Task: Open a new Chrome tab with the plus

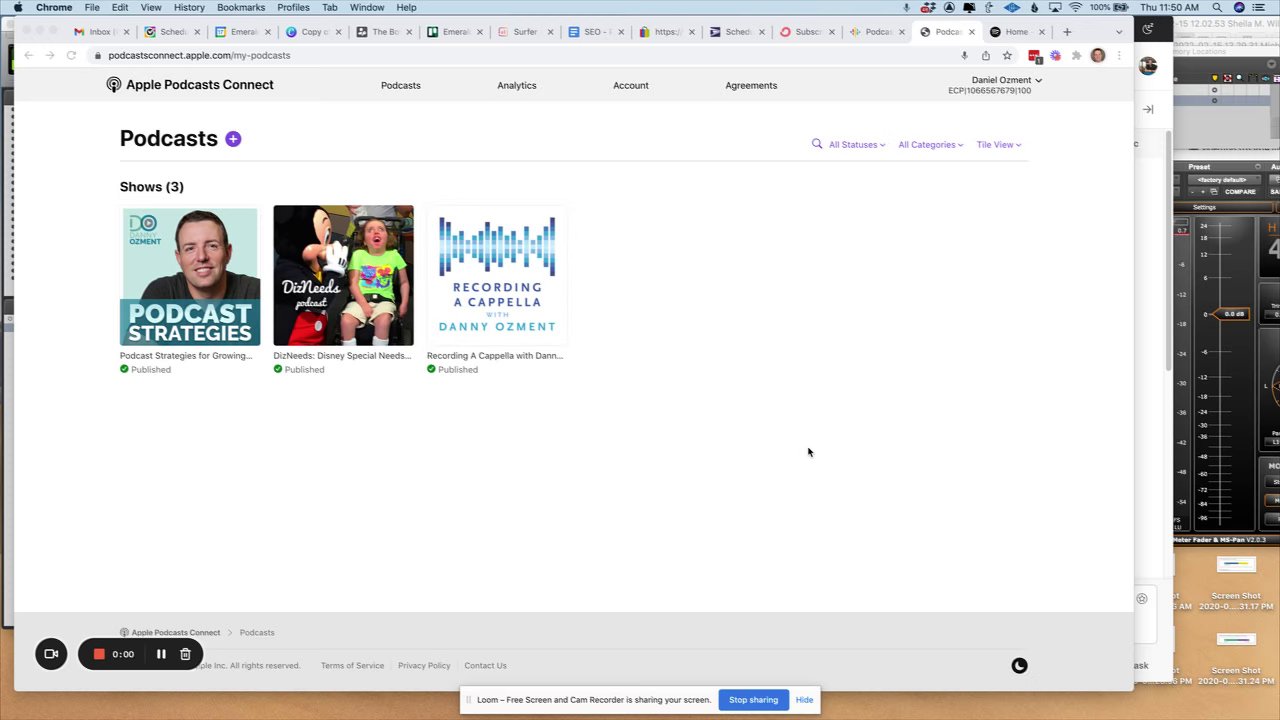Action: [x=1067, y=32]
